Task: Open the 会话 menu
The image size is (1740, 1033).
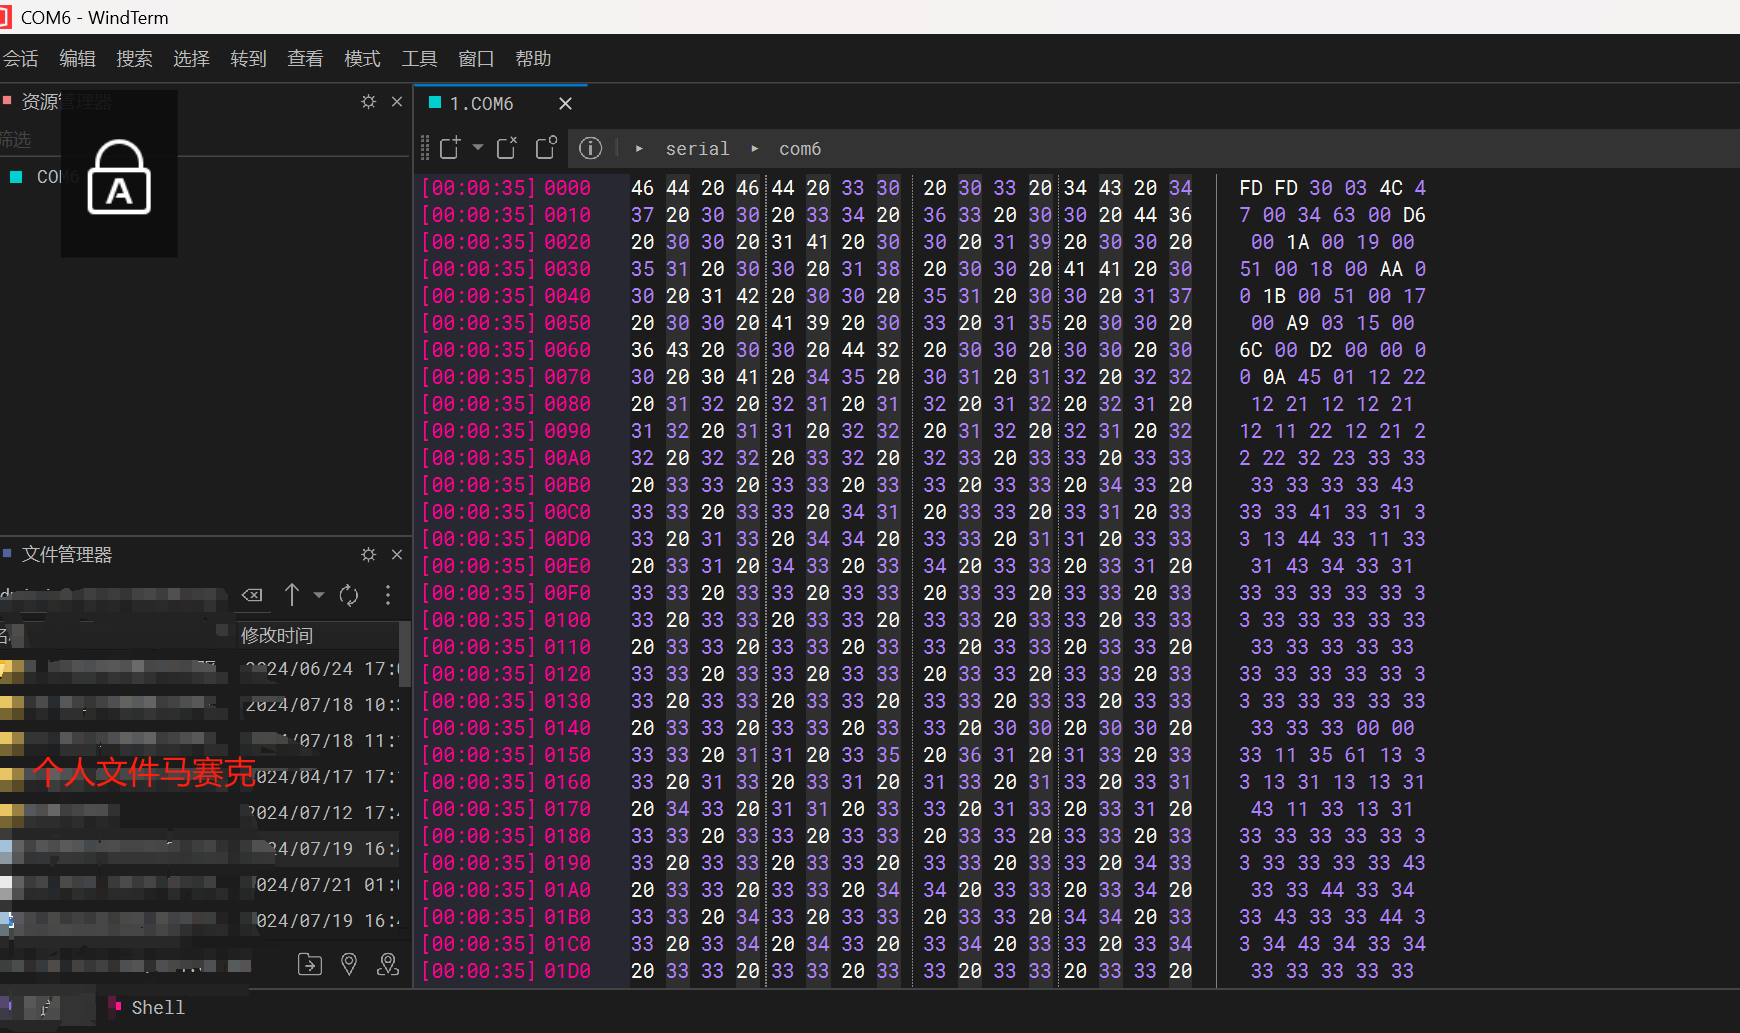Action: 20,59
